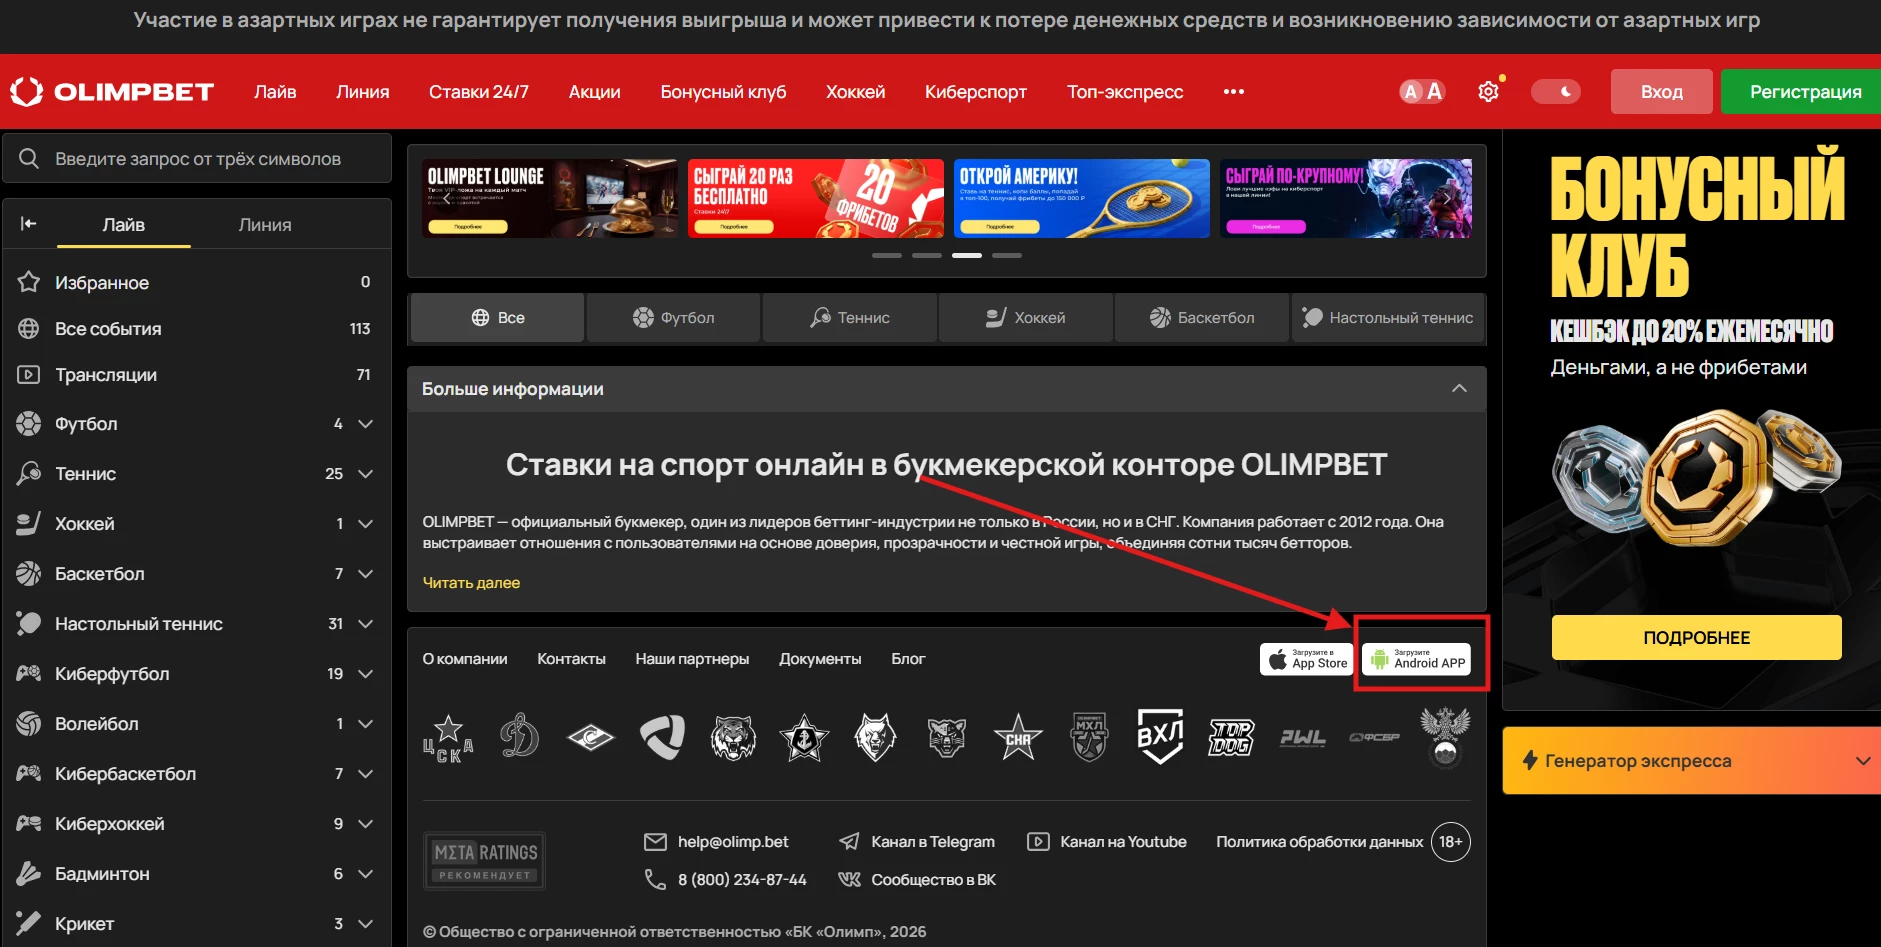Click the Крикет bat icon
The height and width of the screenshot is (947, 1881).
pyautogui.click(x=29, y=924)
